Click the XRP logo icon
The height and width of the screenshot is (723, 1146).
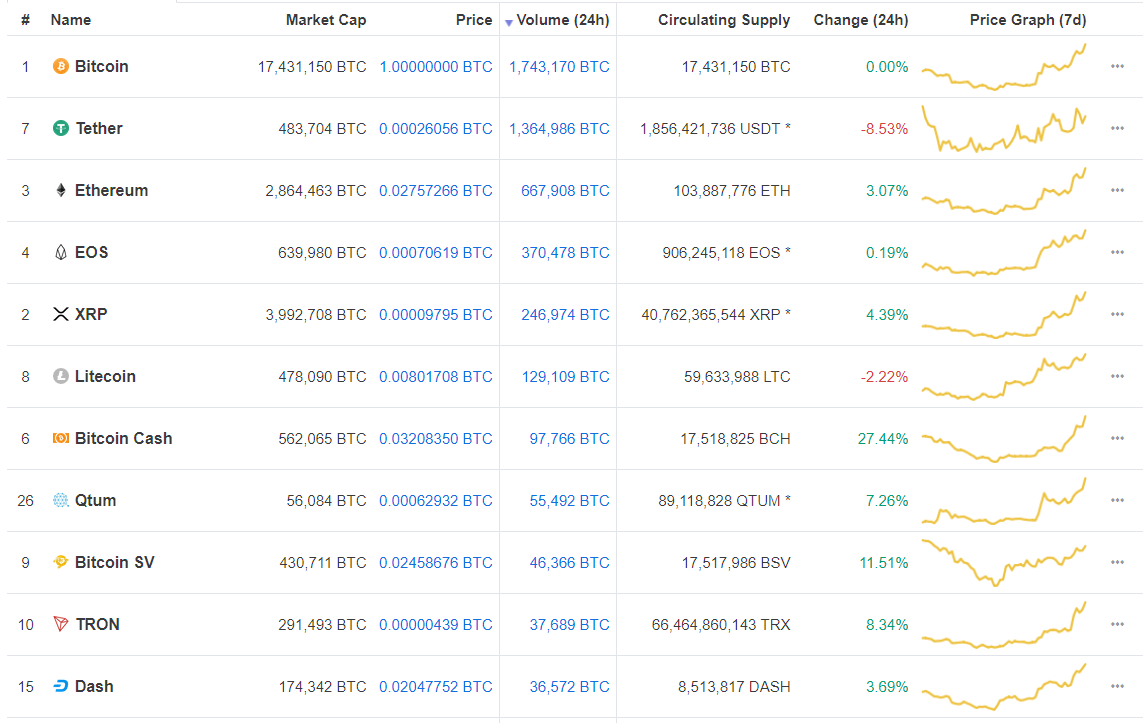pyautogui.click(x=61, y=315)
